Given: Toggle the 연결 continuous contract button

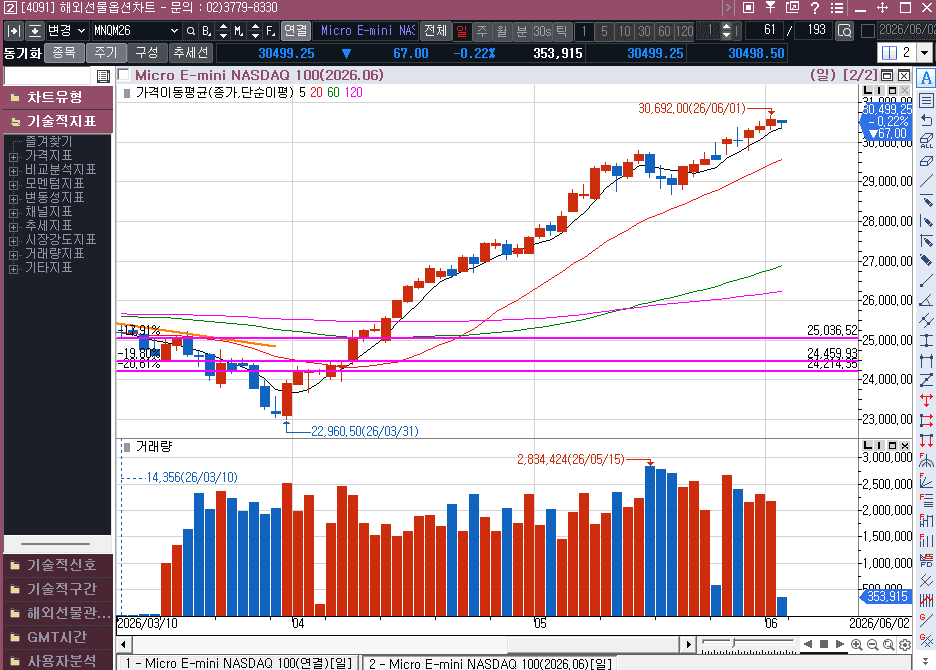Looking at the screenshot, I should [x=295, y=30].
